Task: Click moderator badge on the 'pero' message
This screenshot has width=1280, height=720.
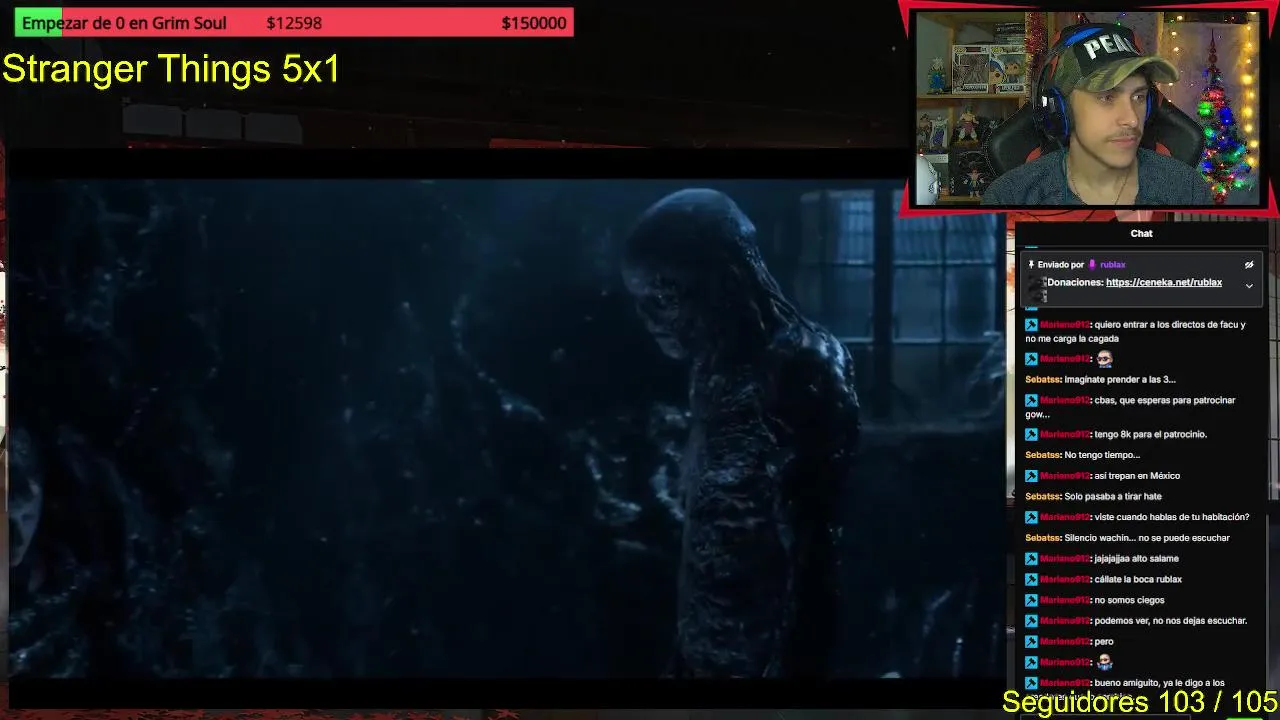Action: coord(1031,642)
